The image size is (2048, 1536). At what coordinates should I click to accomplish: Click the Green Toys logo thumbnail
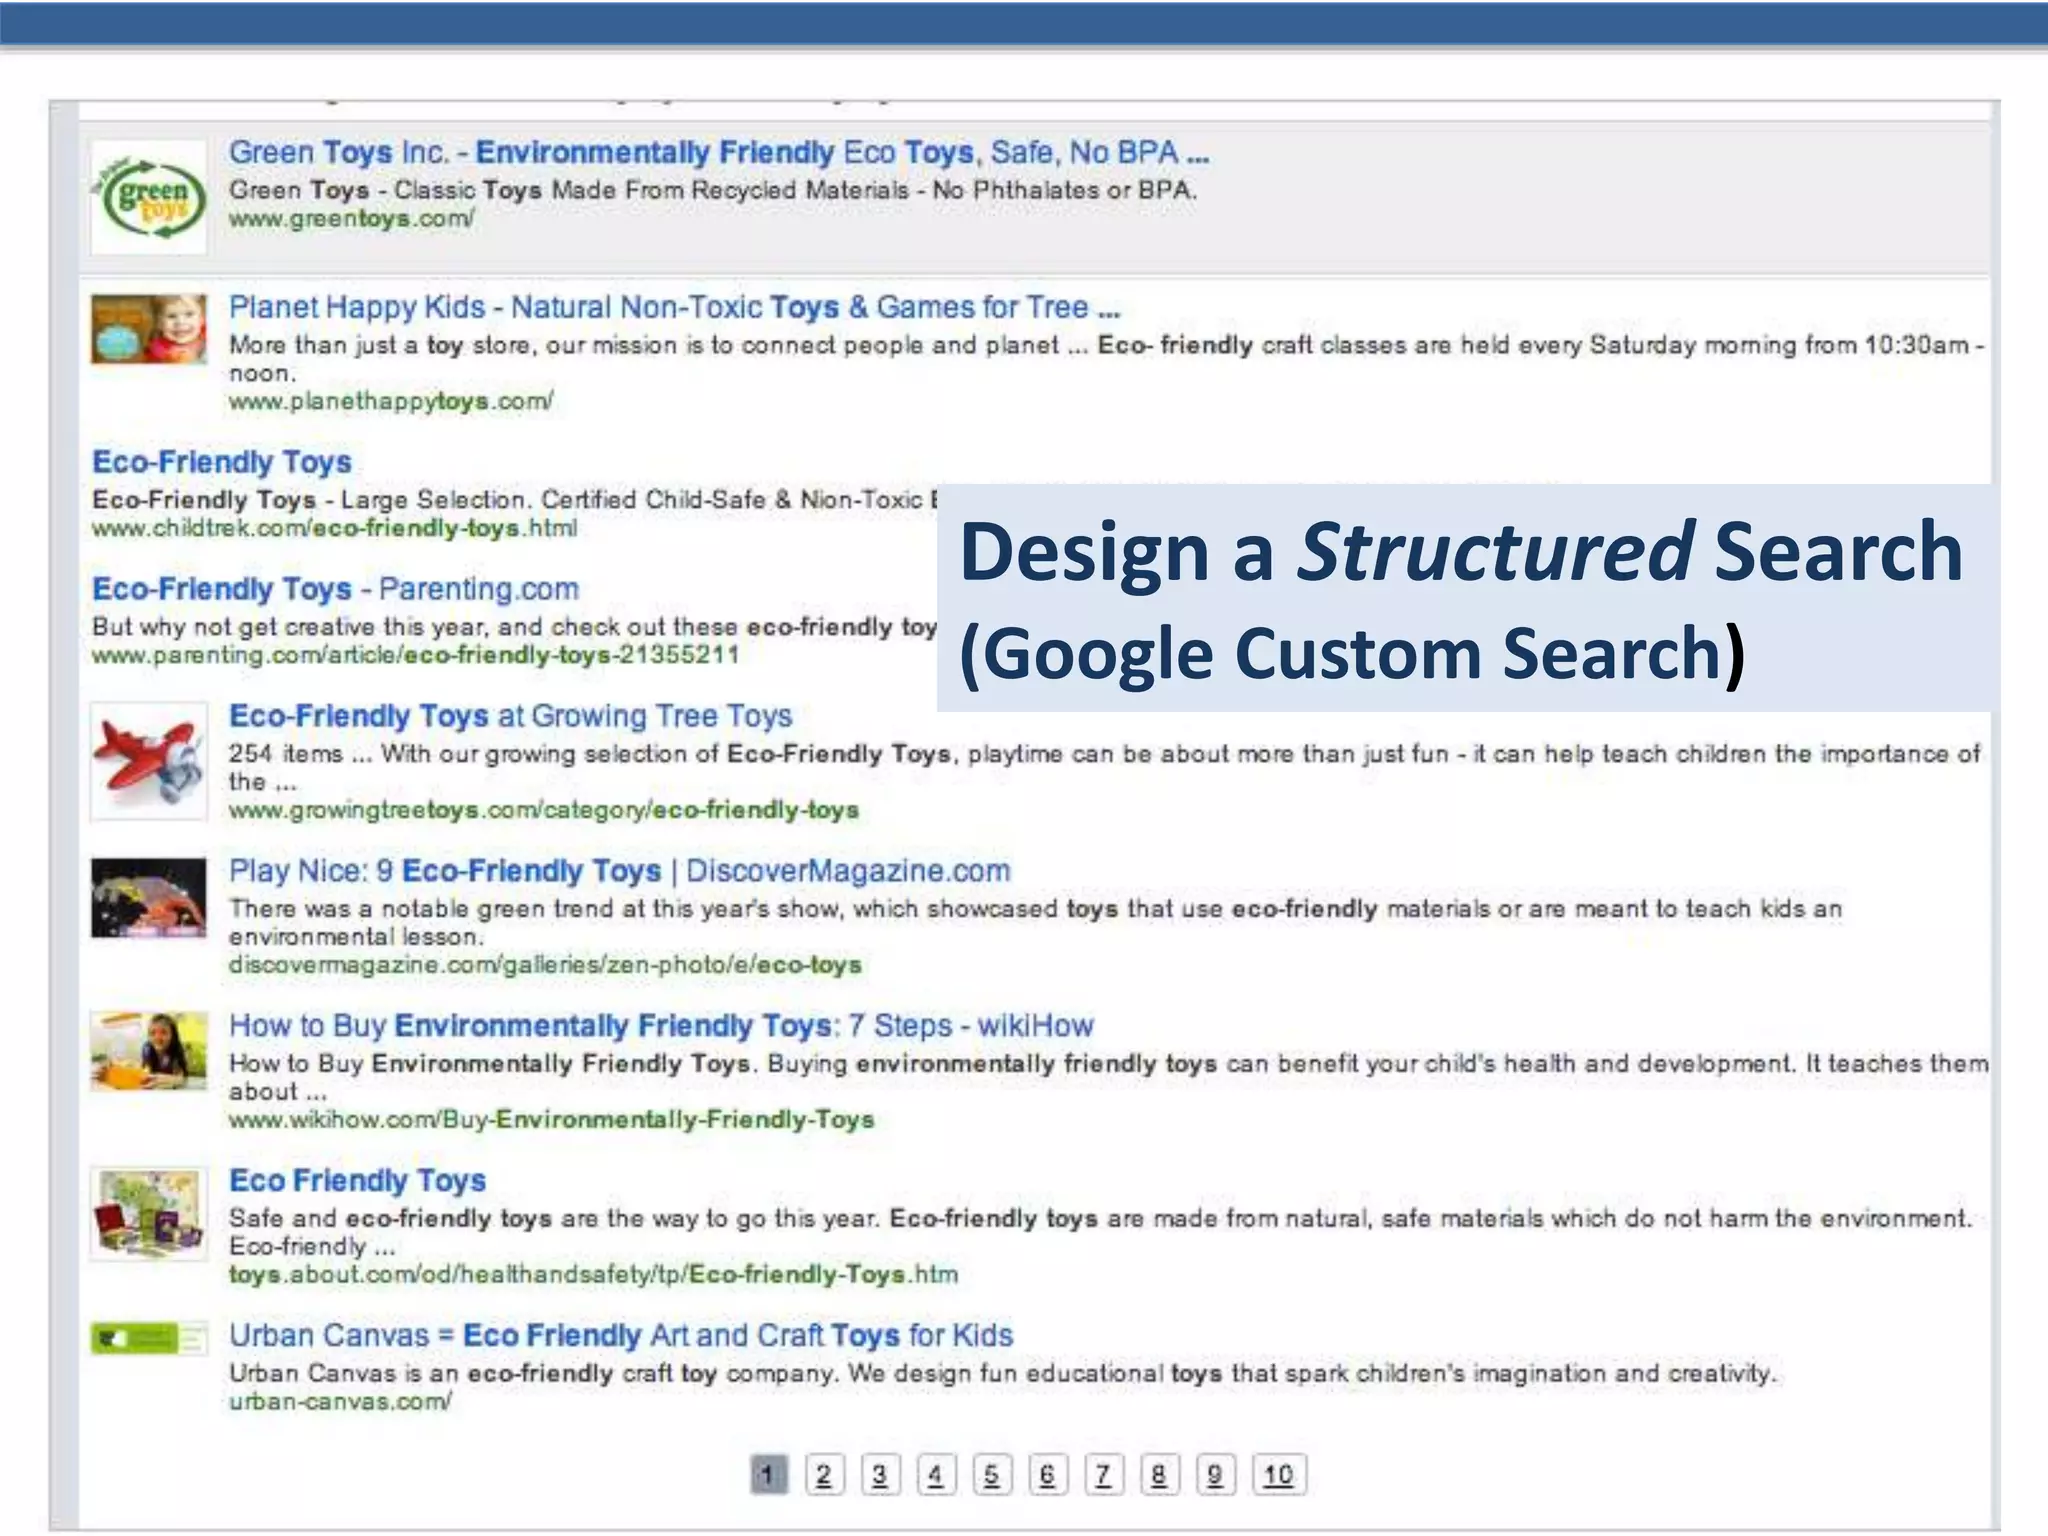(149, 198)
